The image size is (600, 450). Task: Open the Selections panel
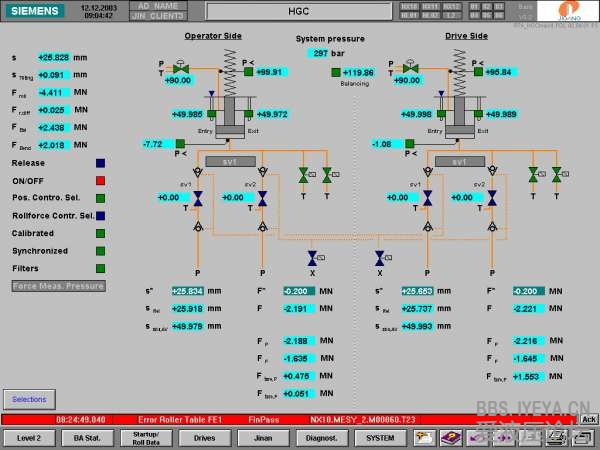(x=29, y=399)
